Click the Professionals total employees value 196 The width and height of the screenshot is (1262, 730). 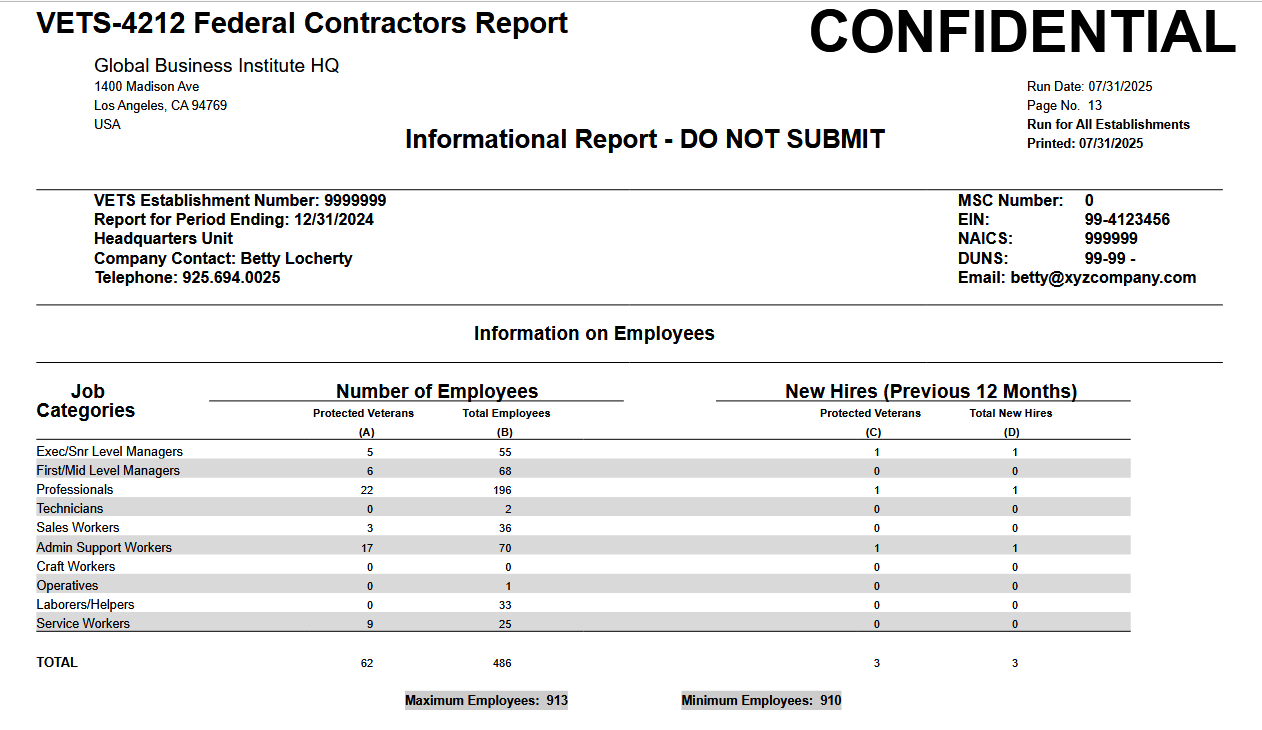click(502, 490)
